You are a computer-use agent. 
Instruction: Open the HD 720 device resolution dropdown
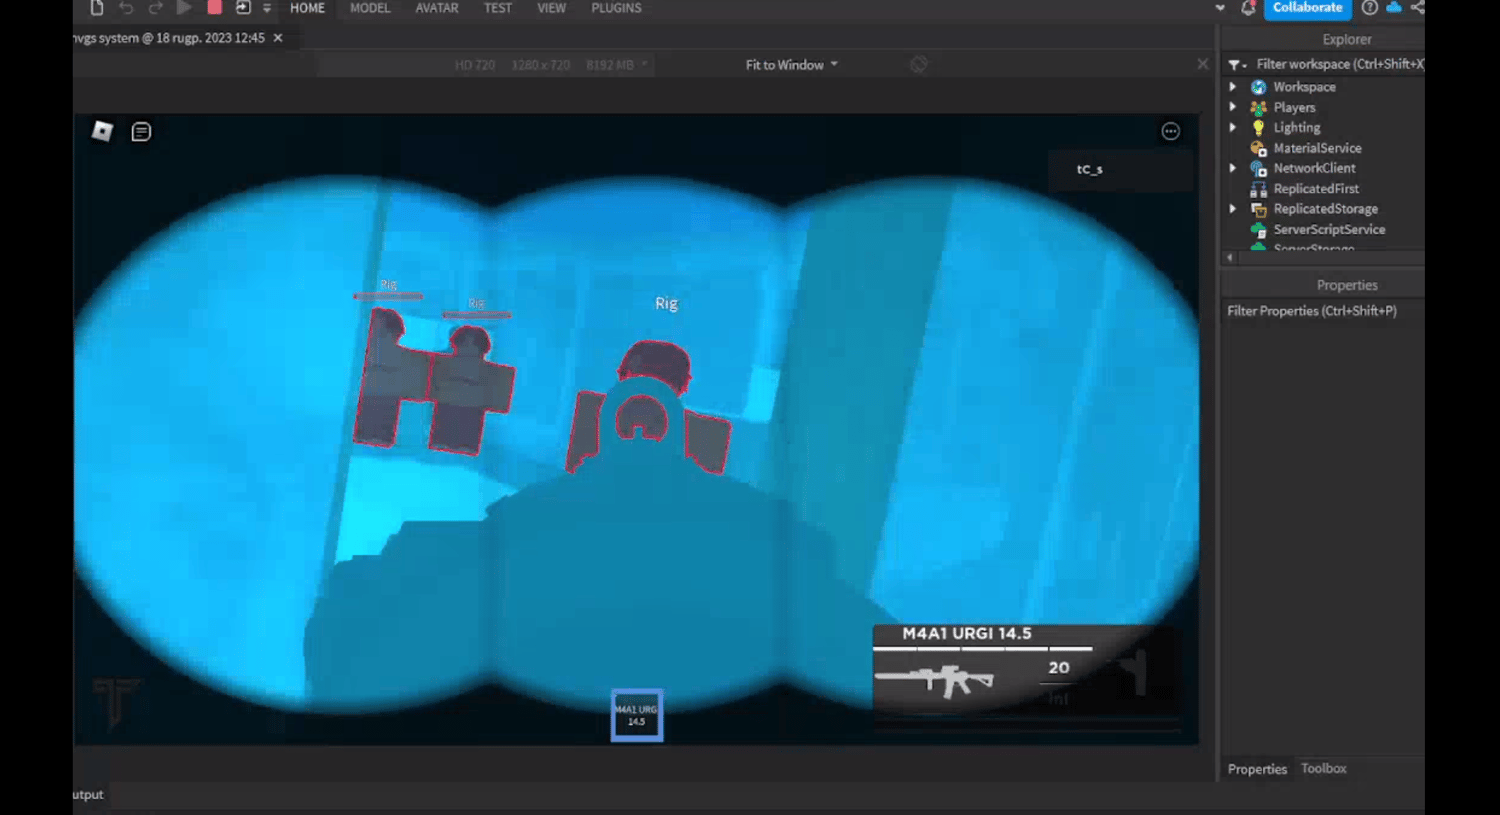(x=551, y=65)
